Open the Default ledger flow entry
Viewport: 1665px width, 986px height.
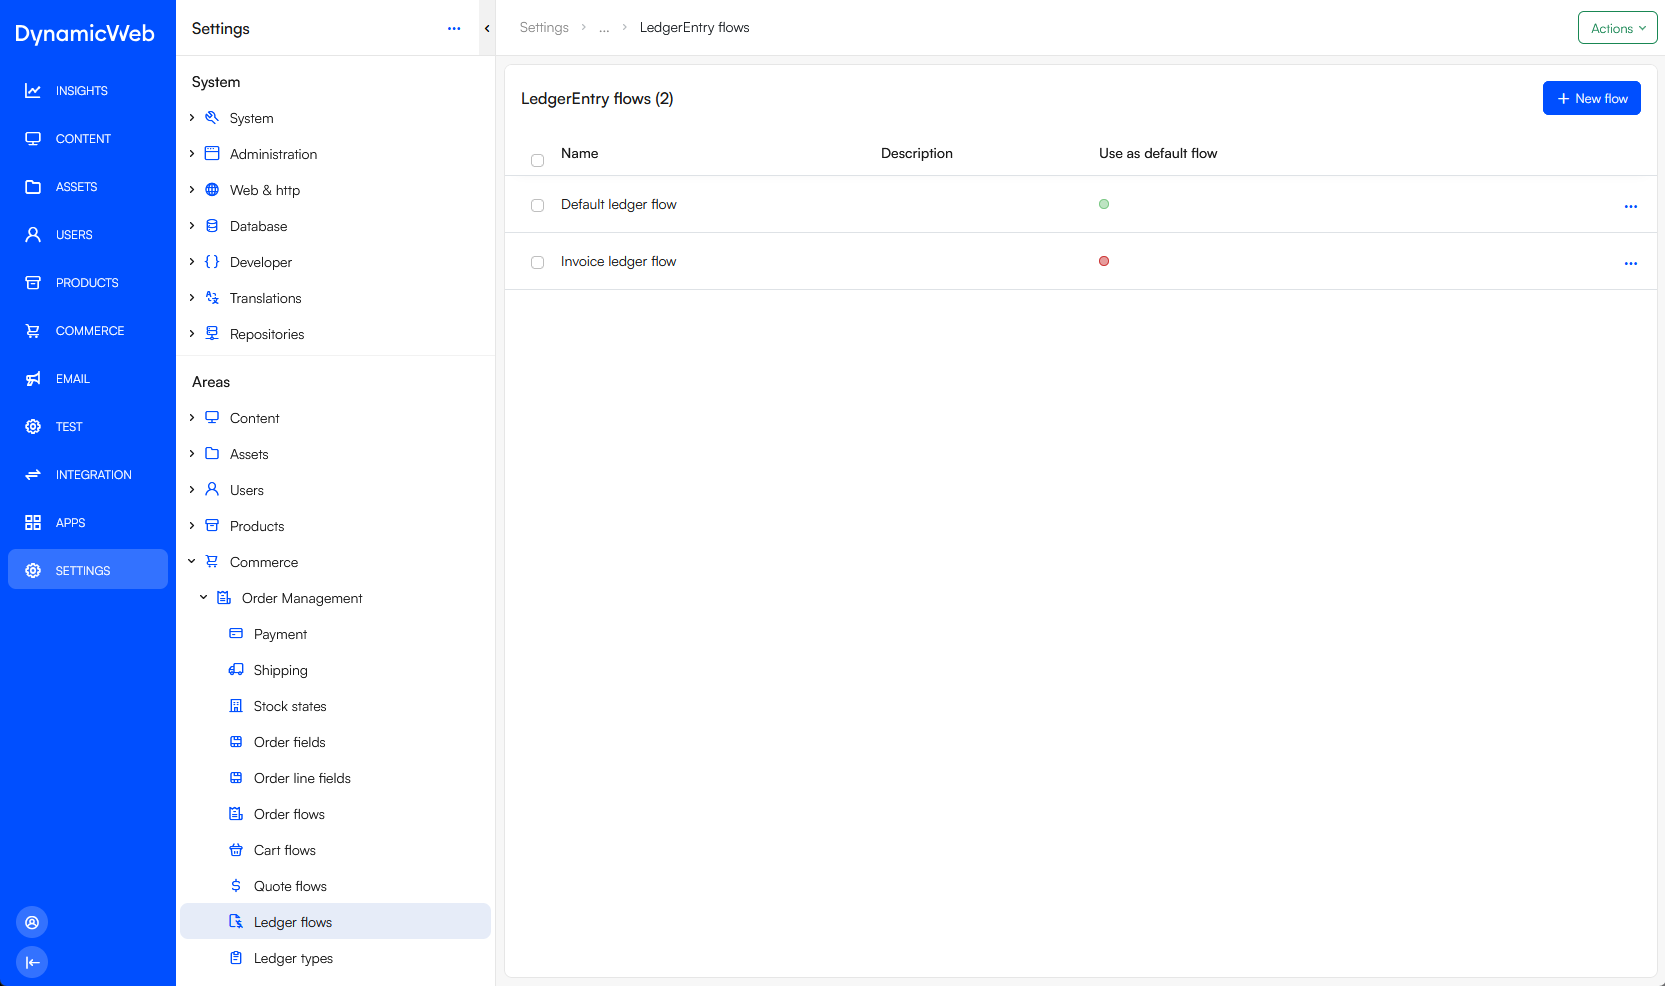coord(618,205)
